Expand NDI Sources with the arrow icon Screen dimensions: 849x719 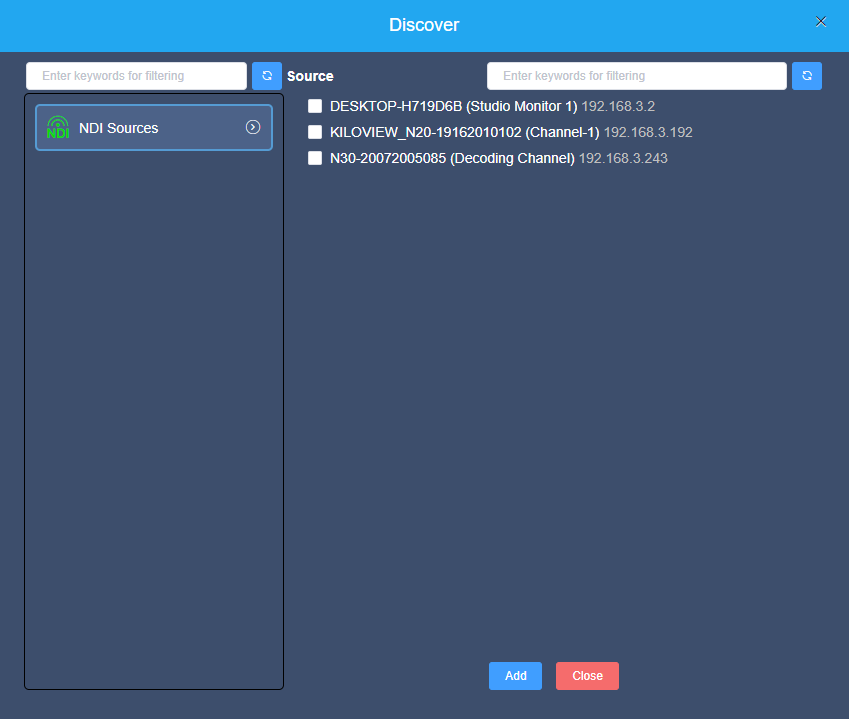pyautogui.click(x=253, y=127)
